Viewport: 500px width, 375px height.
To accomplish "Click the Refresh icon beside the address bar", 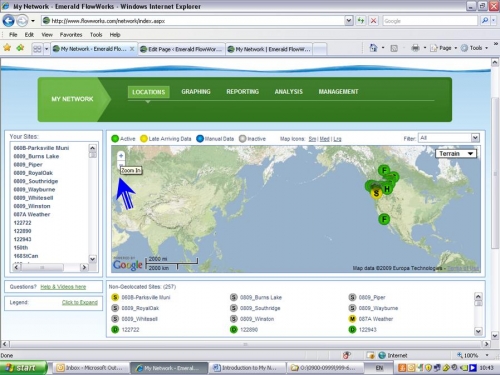I will [361, 21].
